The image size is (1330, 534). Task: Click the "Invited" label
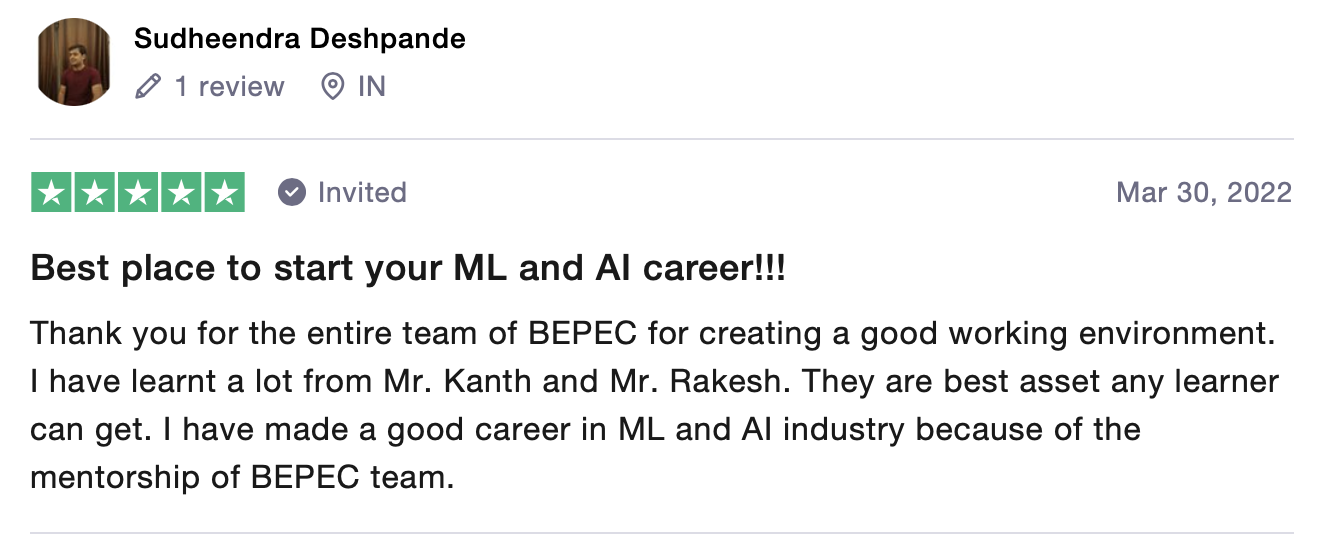362,192
